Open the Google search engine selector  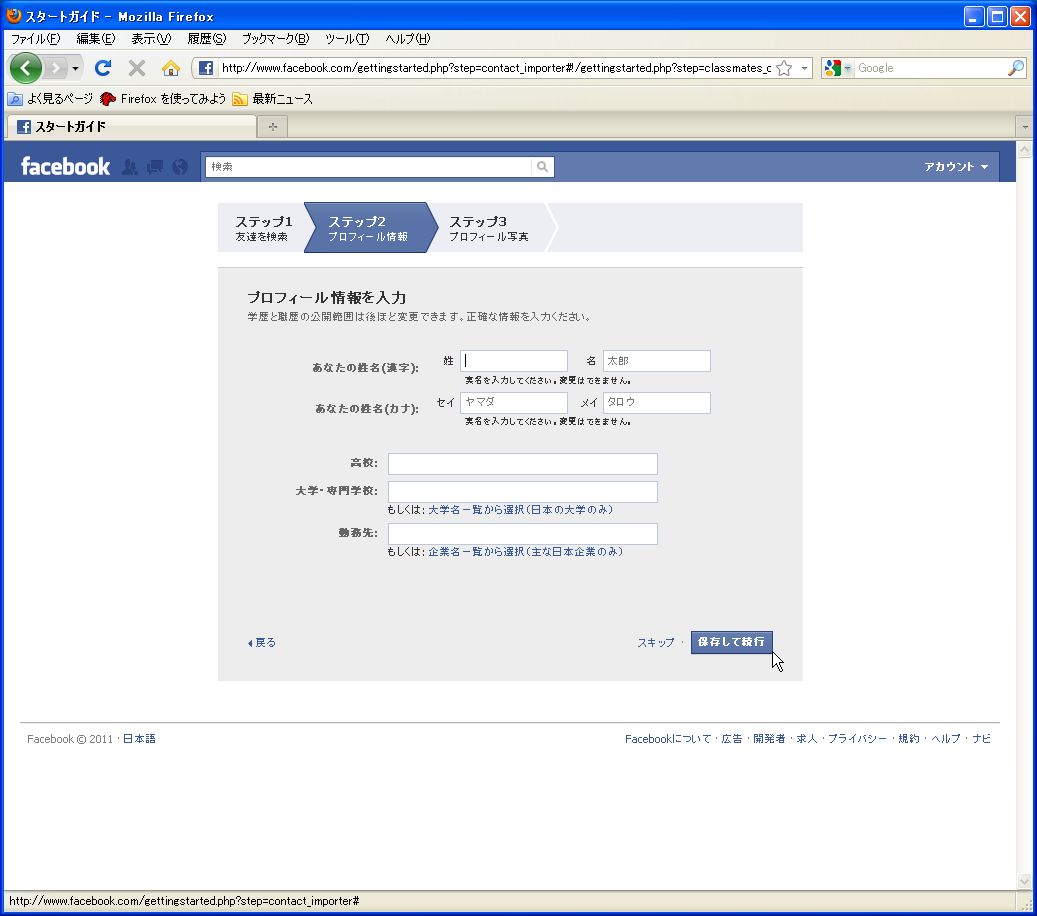point(837,68)
